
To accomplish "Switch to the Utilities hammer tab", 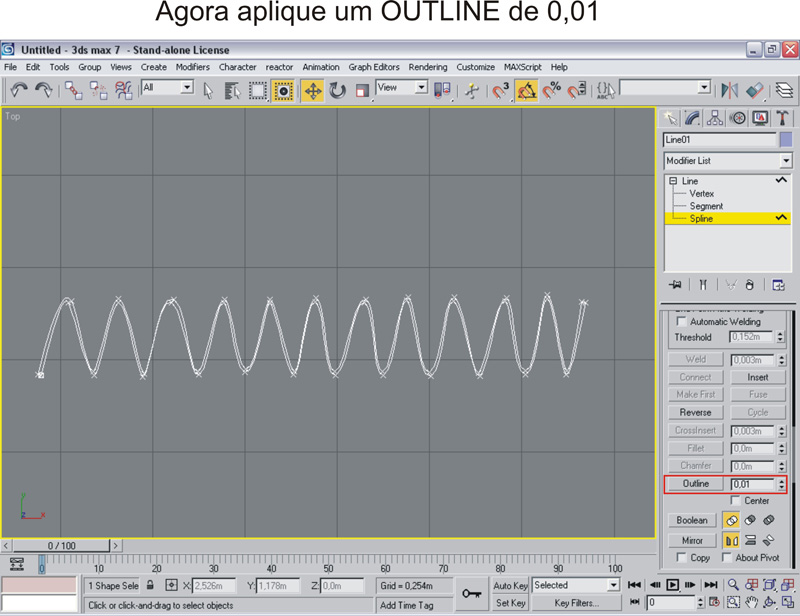I will pyautogui.click(x=782, y=118).
